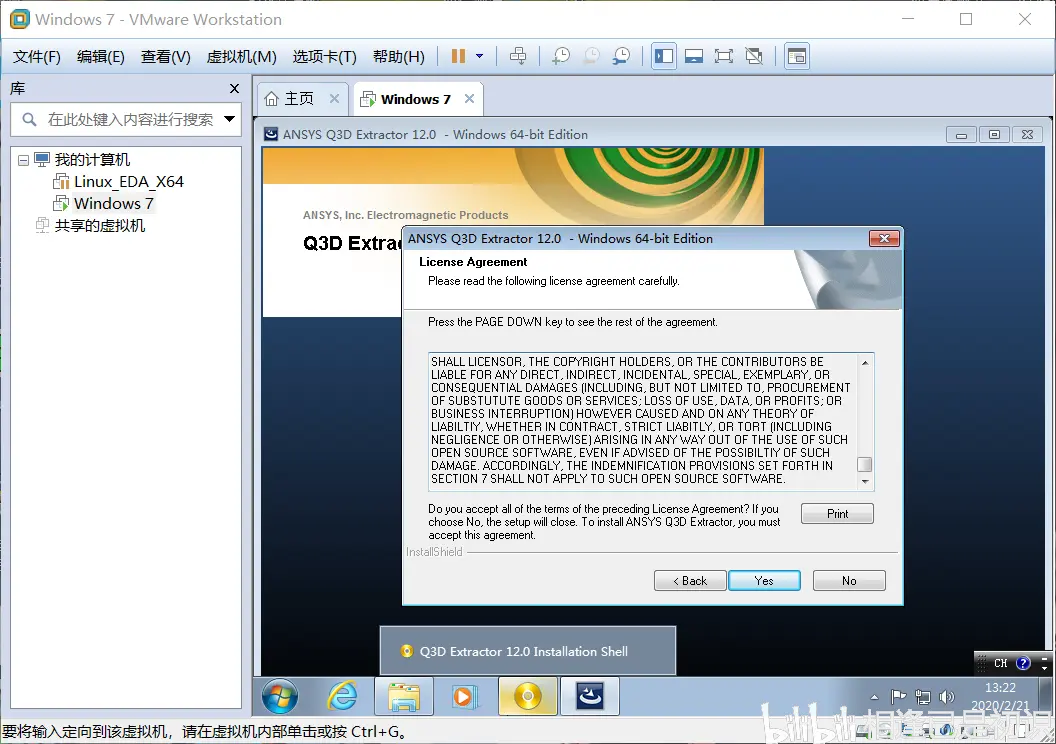This screenshot has height=744, width=1056.
Task: Open the library search dropdown arrow
Action: coord(230,119)
